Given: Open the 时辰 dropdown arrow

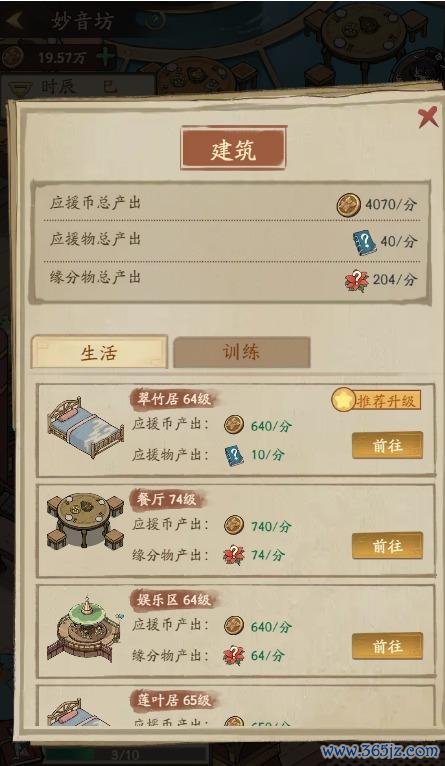Looking at the screenshot, I should [x=19, y=88].
